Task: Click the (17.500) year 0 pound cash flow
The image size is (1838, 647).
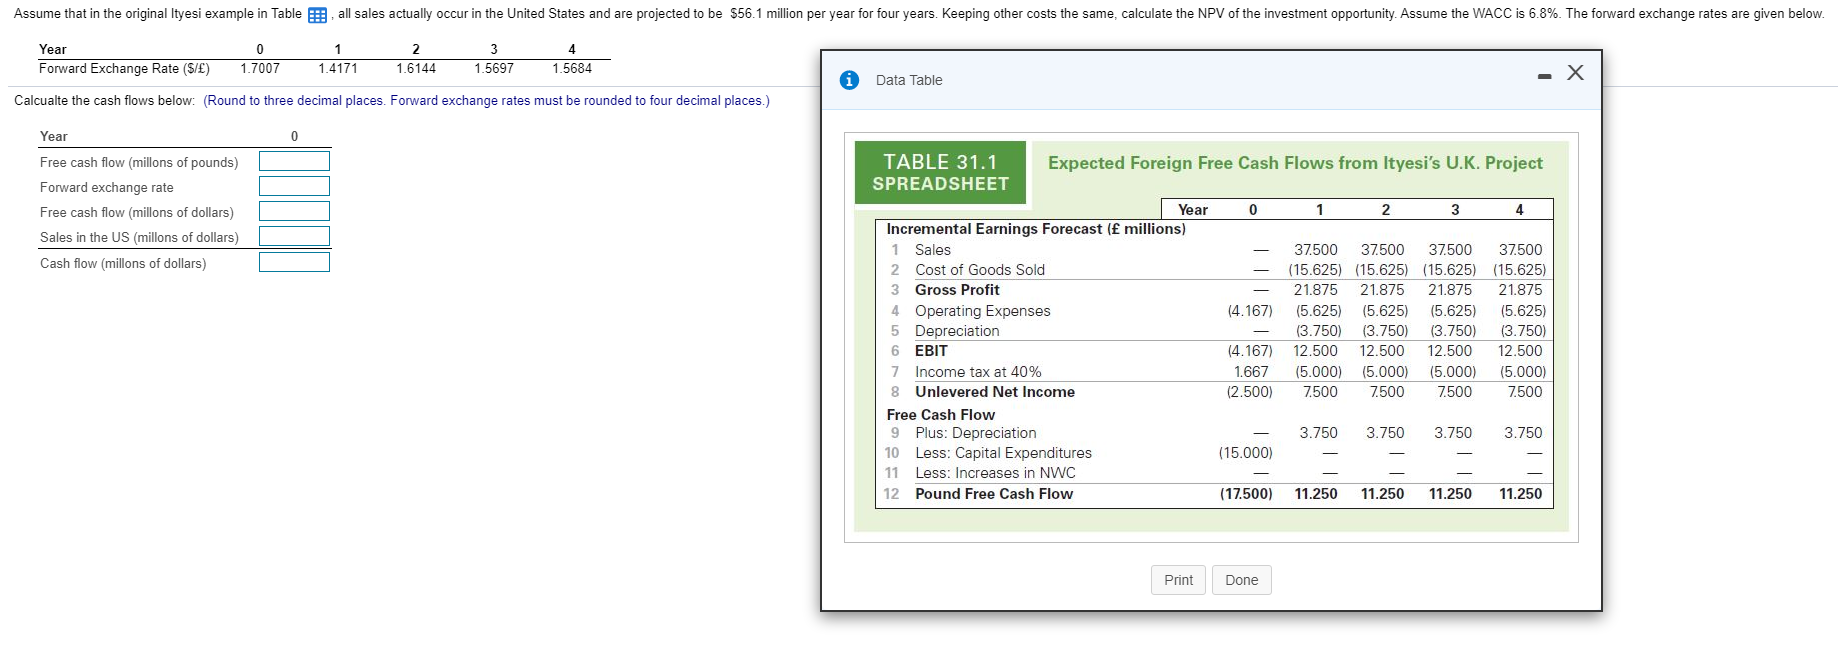Action: 1246,494
